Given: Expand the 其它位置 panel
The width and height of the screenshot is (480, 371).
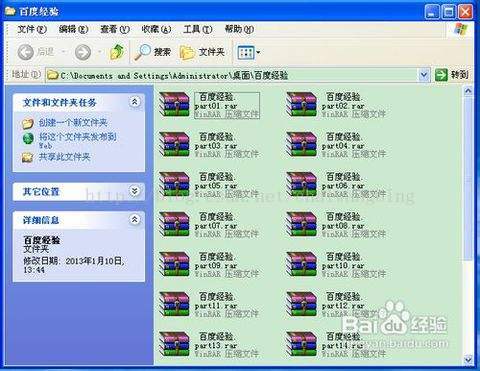Looking at the screenshot, I should pyautogui.click(x=134, y=191).
